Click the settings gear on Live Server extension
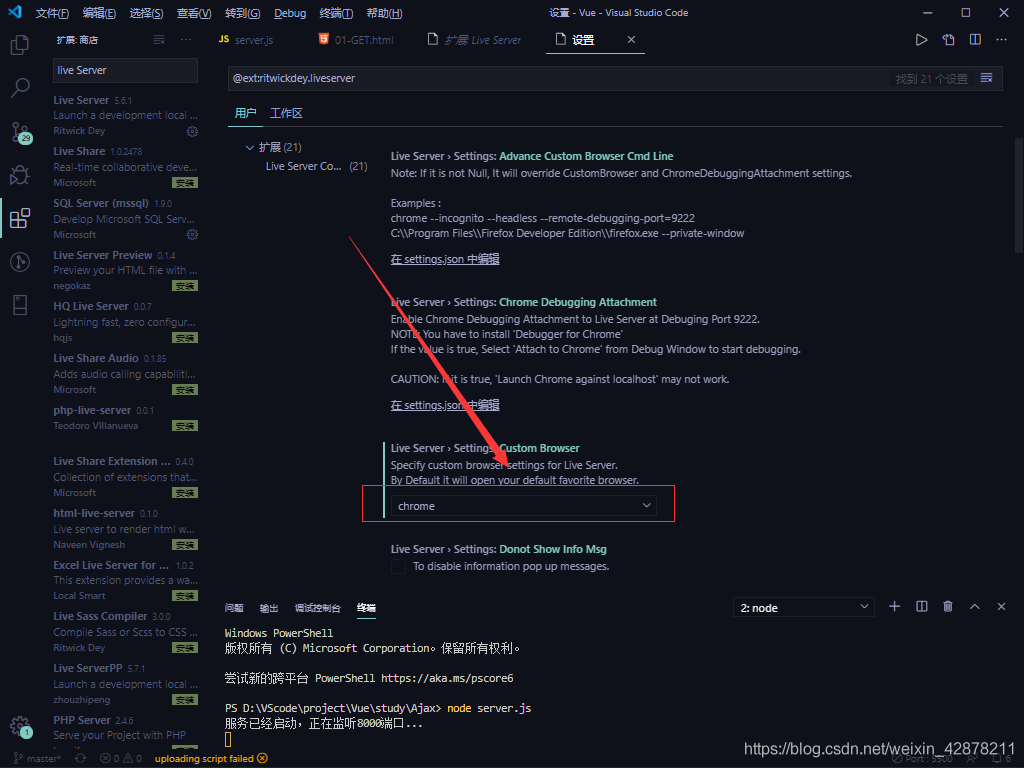The image size is (1024, 768). point(192,131)
